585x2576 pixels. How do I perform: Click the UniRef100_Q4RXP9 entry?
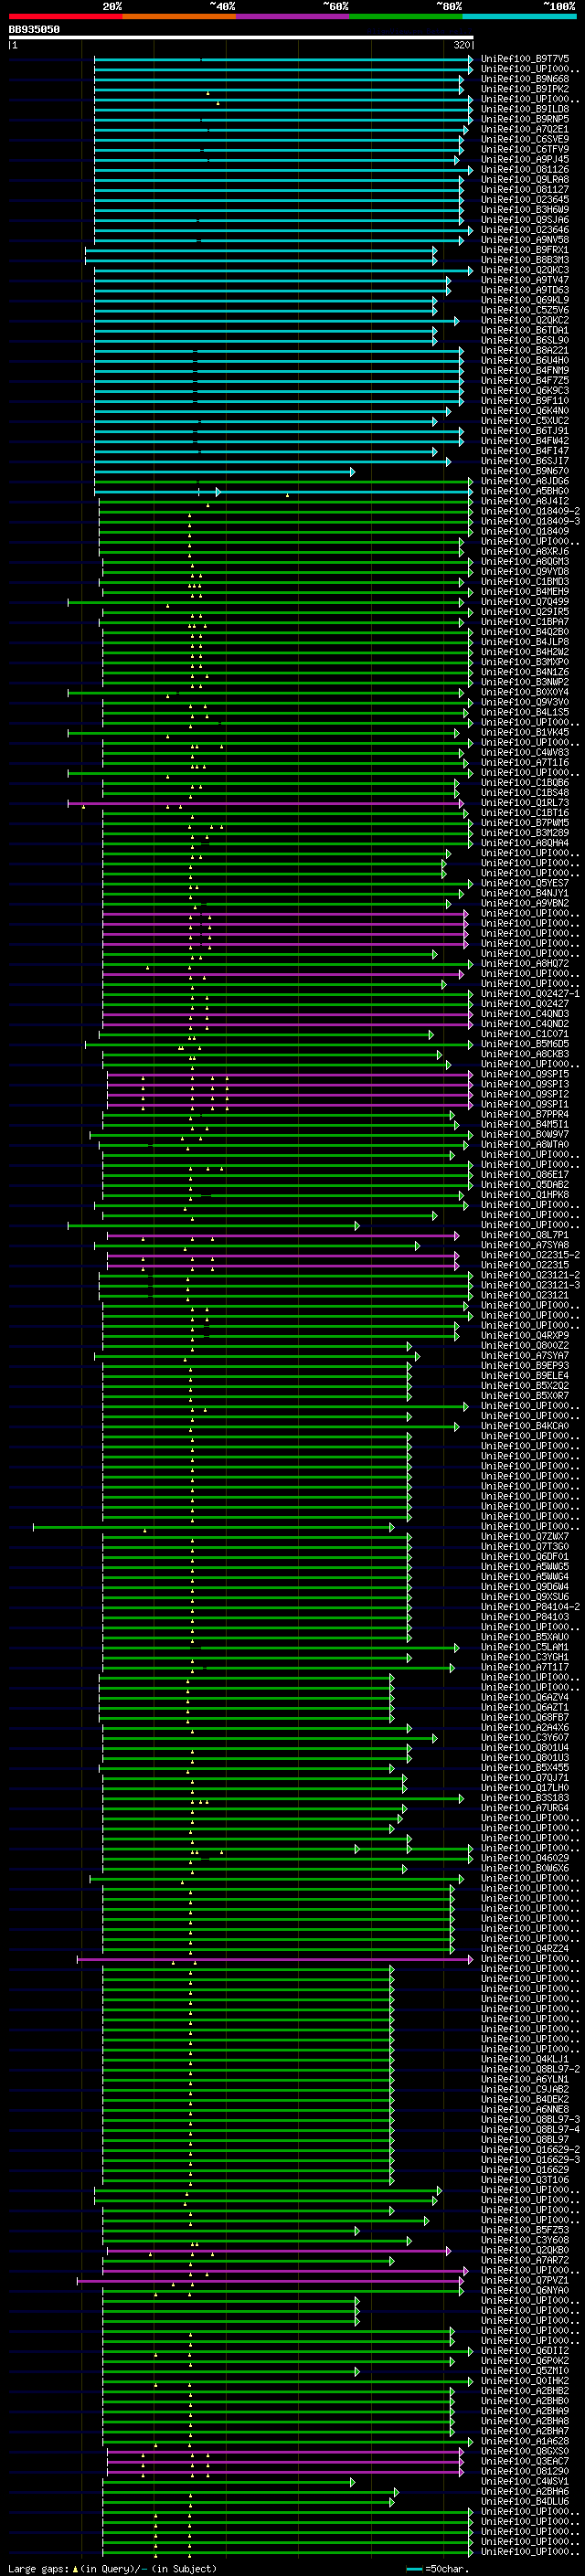tap(525, 1335)
